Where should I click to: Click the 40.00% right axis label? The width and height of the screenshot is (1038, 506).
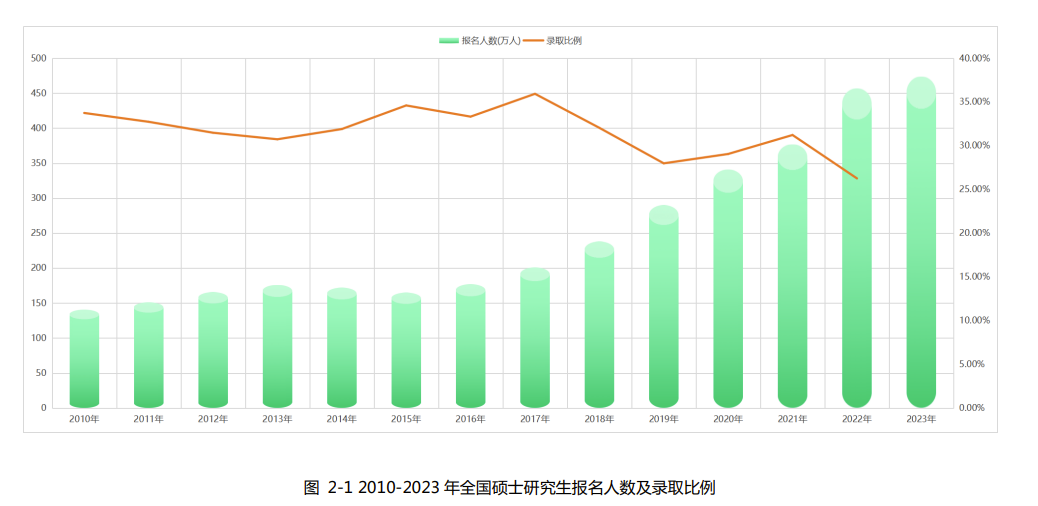pyautogui.click(x=973, y=59)
